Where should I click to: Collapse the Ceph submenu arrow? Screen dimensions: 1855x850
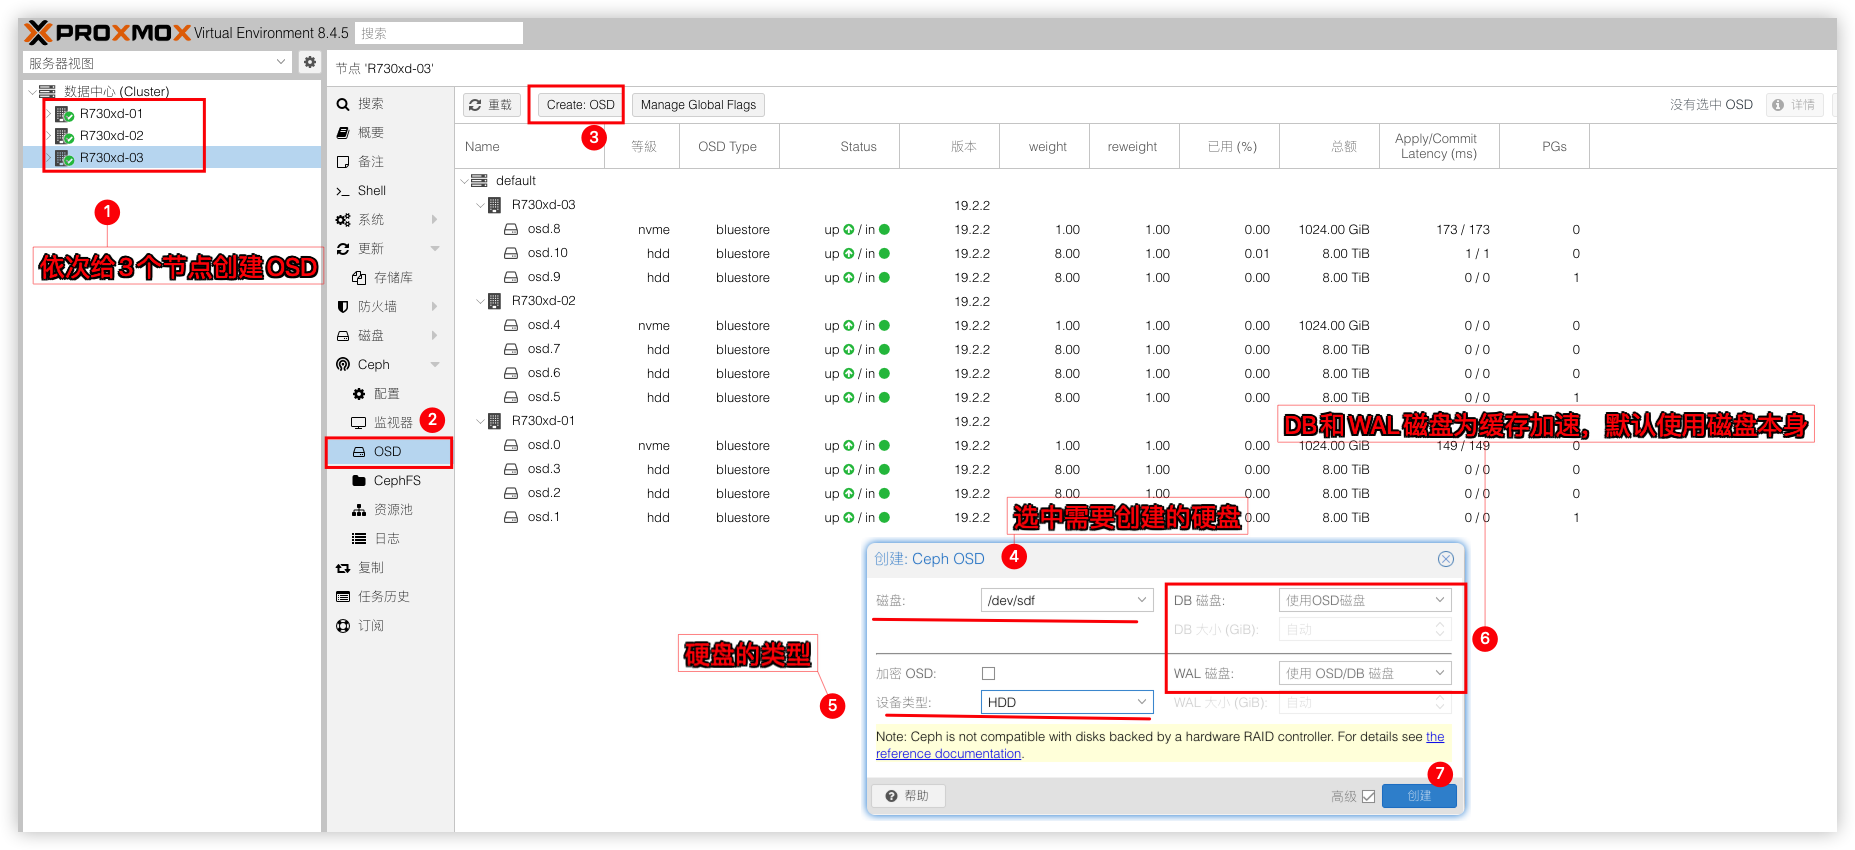[435, 365]
